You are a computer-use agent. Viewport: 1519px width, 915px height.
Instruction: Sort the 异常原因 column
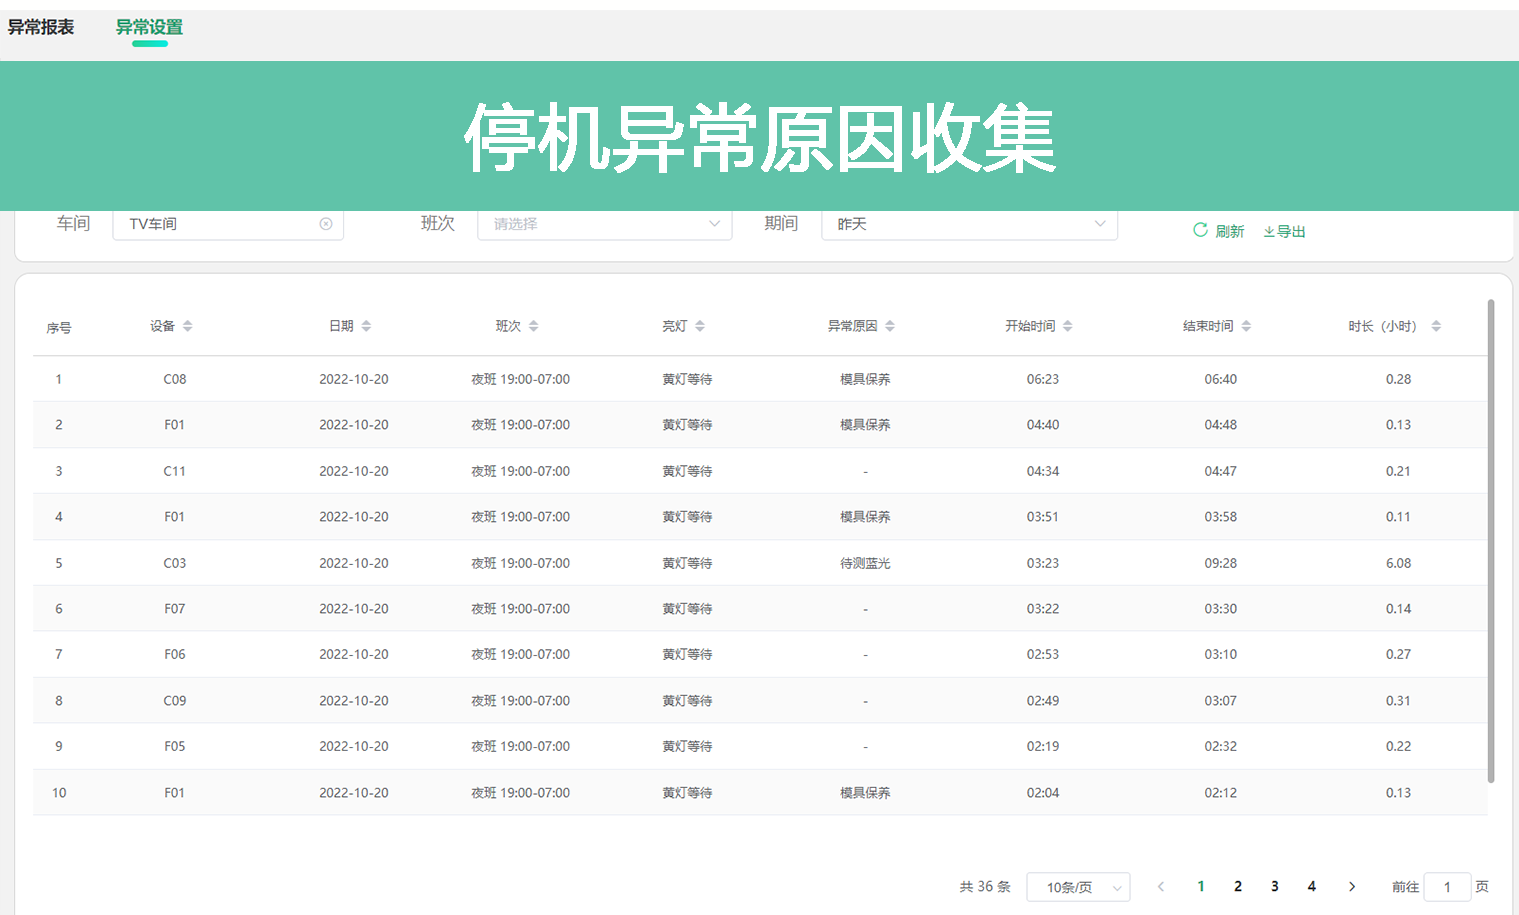[890, 325]
